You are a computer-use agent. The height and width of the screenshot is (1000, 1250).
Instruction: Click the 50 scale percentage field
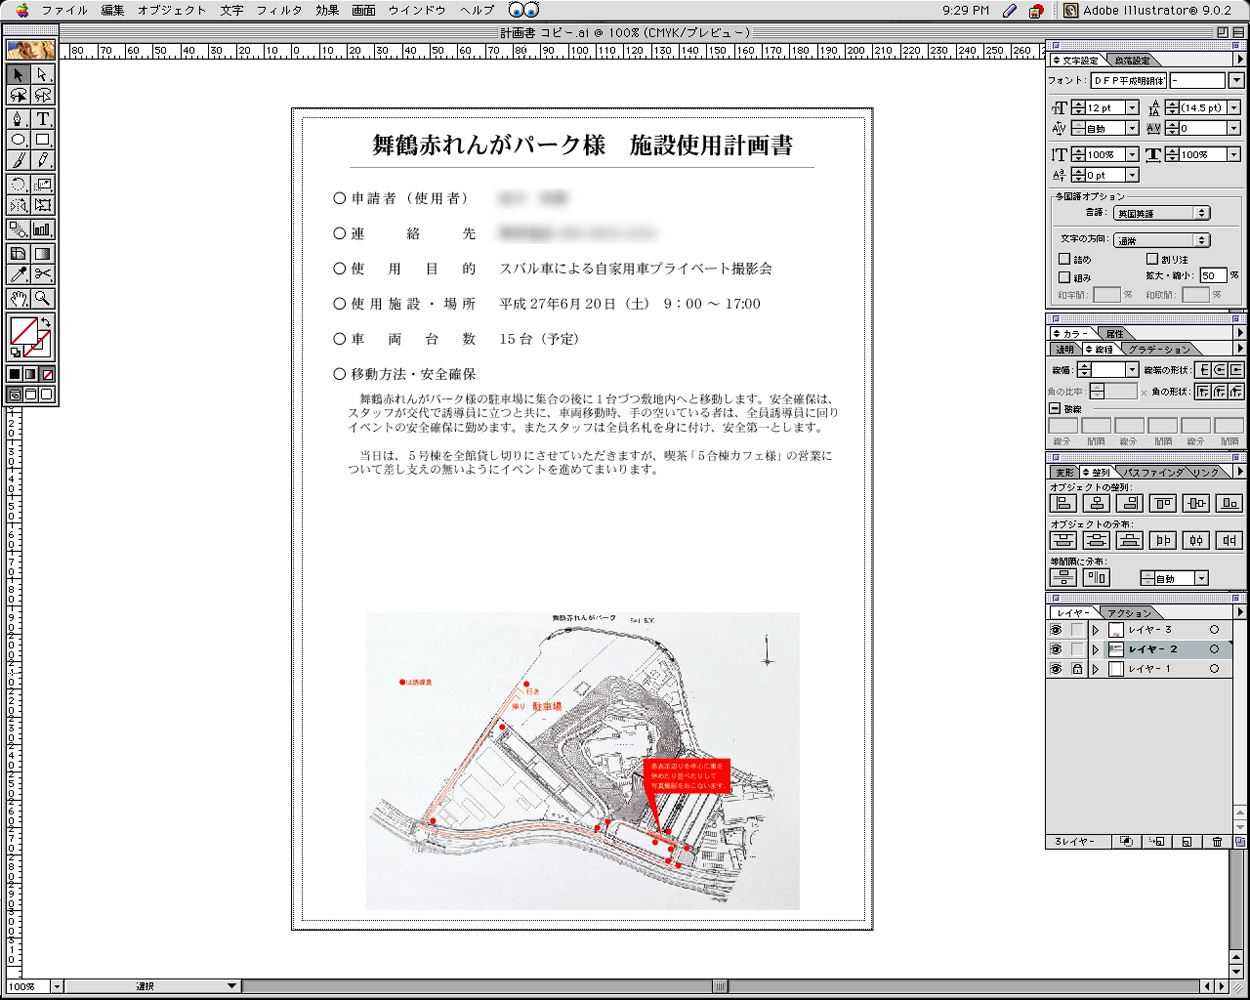pyautogui.click(x=1213, y=275)
